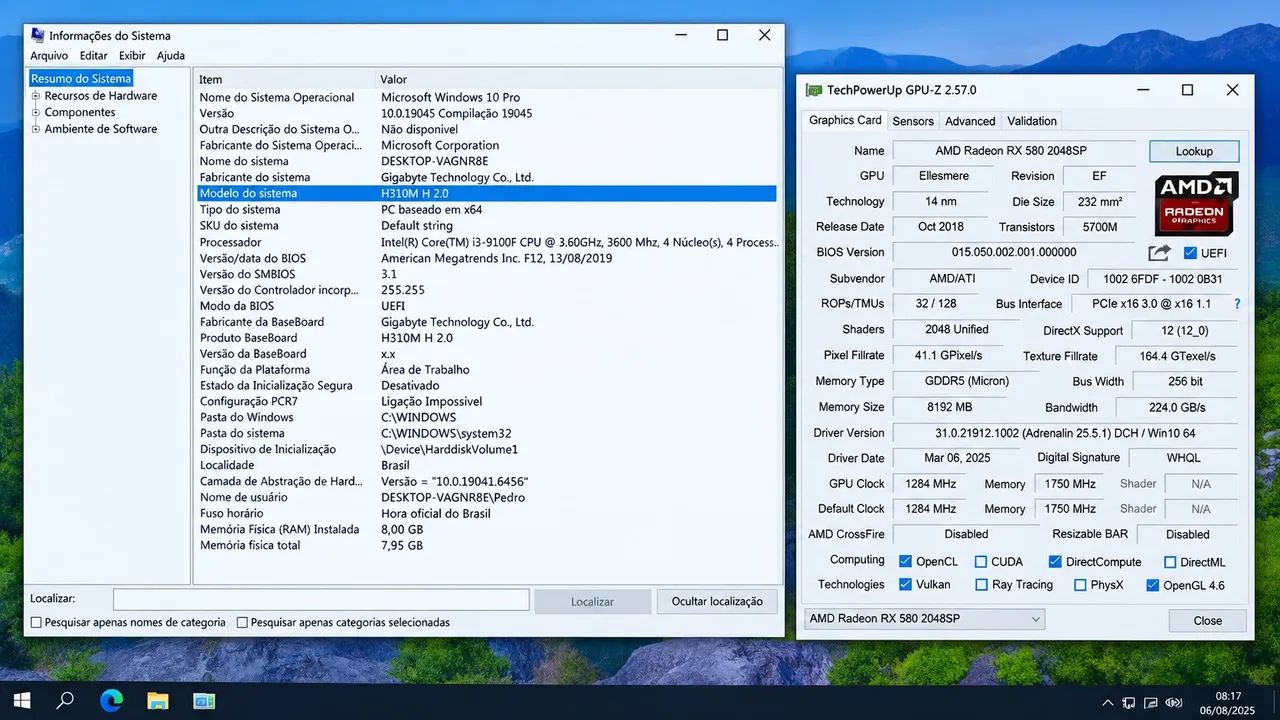Click the Memory Size value 8192 MB
The height and width of the screenshot is (720, 1280).
950,407
